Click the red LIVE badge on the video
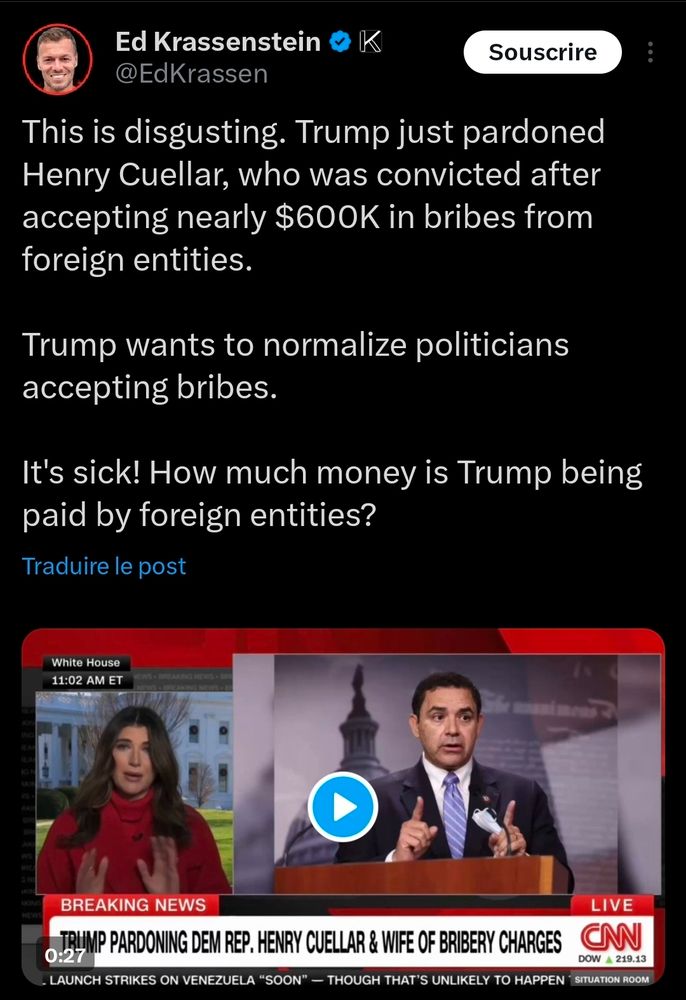This screenshot has height=1000, width=686. (x=611, y=905)
